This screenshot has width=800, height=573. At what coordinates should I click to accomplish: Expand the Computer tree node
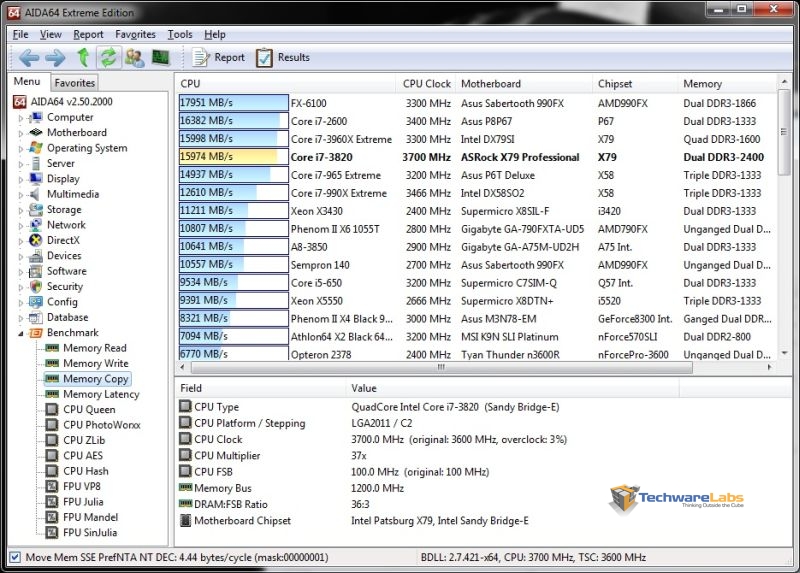tap(20, 118)
